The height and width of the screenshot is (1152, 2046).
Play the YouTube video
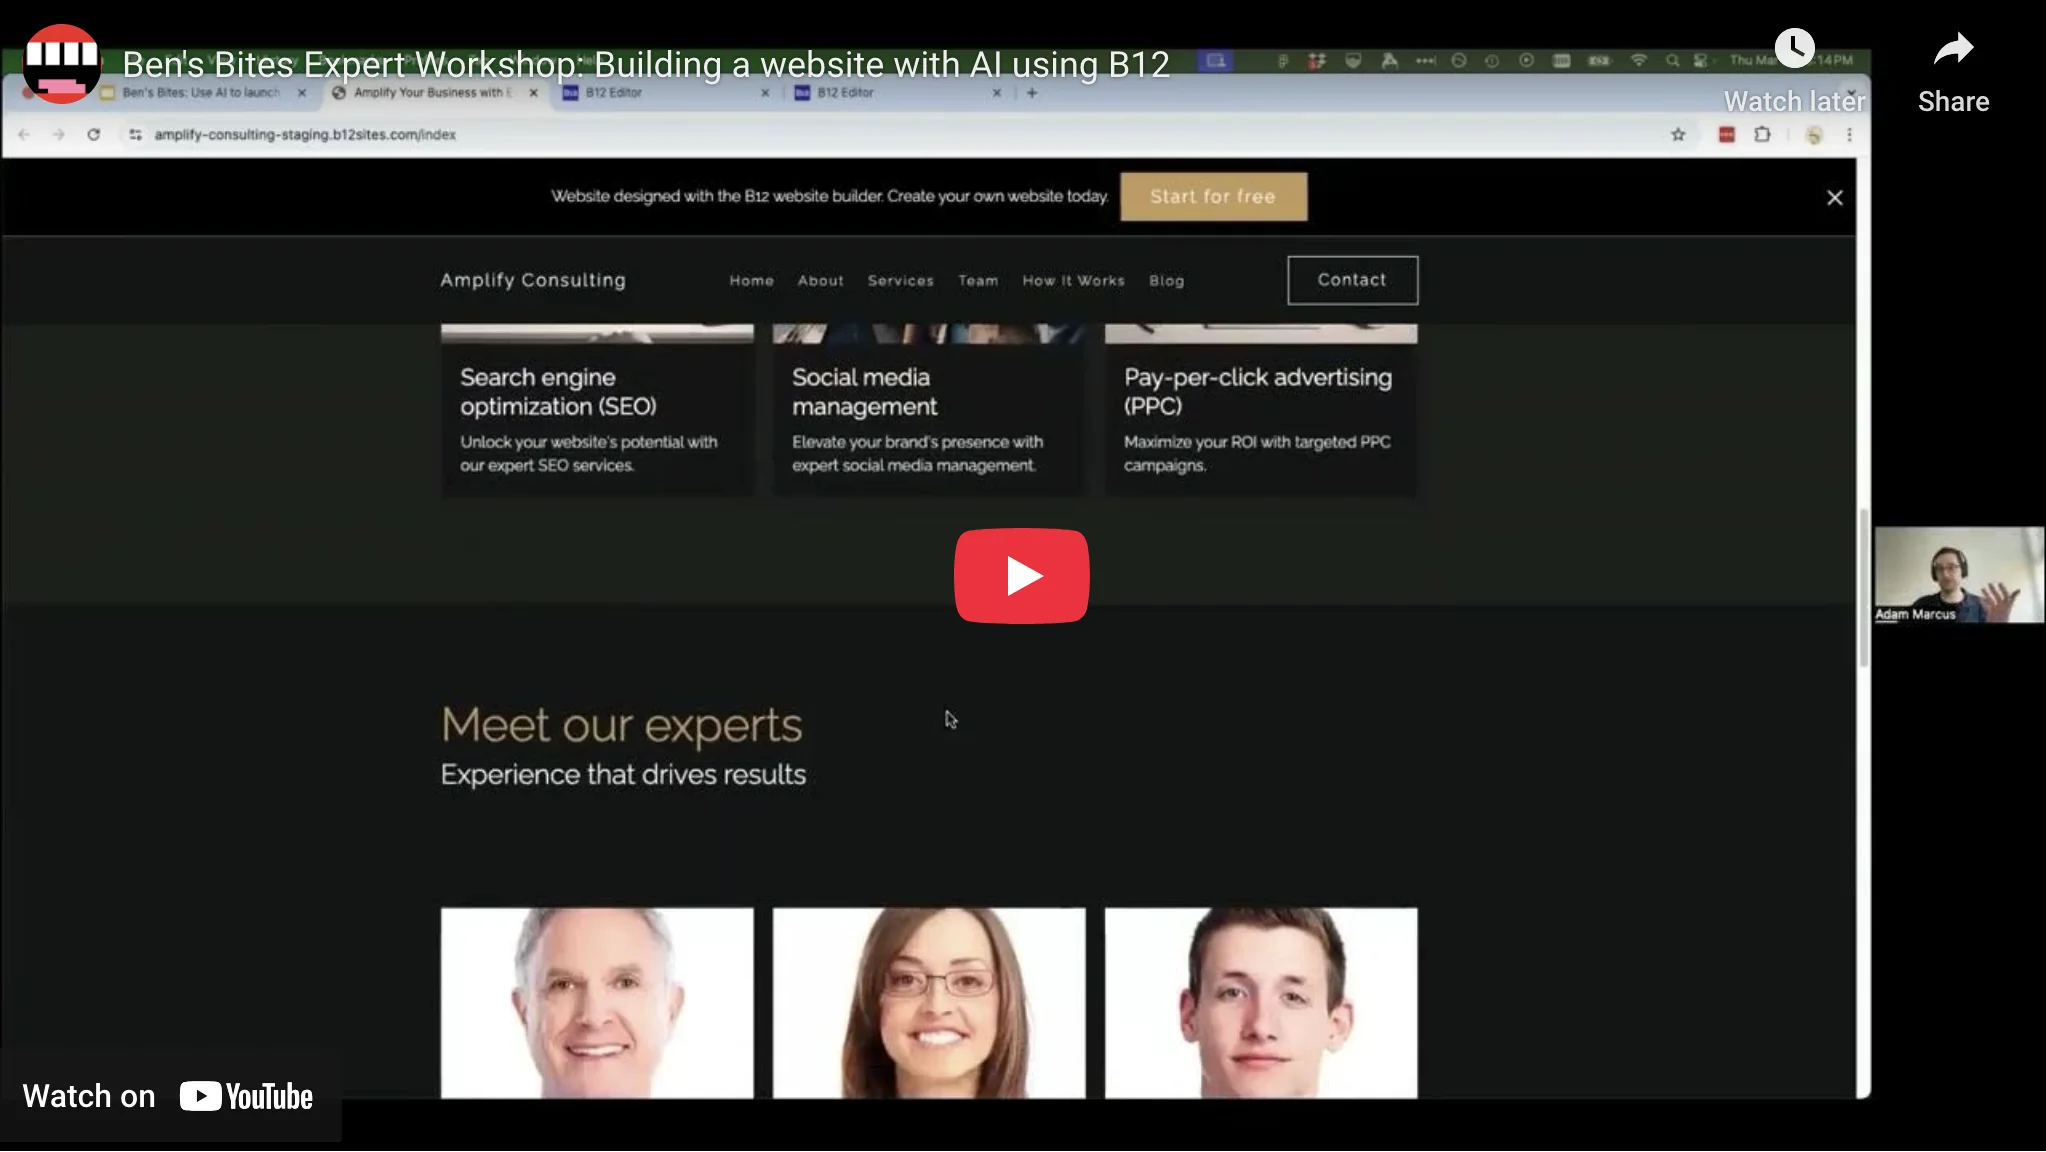(1021, 576)
